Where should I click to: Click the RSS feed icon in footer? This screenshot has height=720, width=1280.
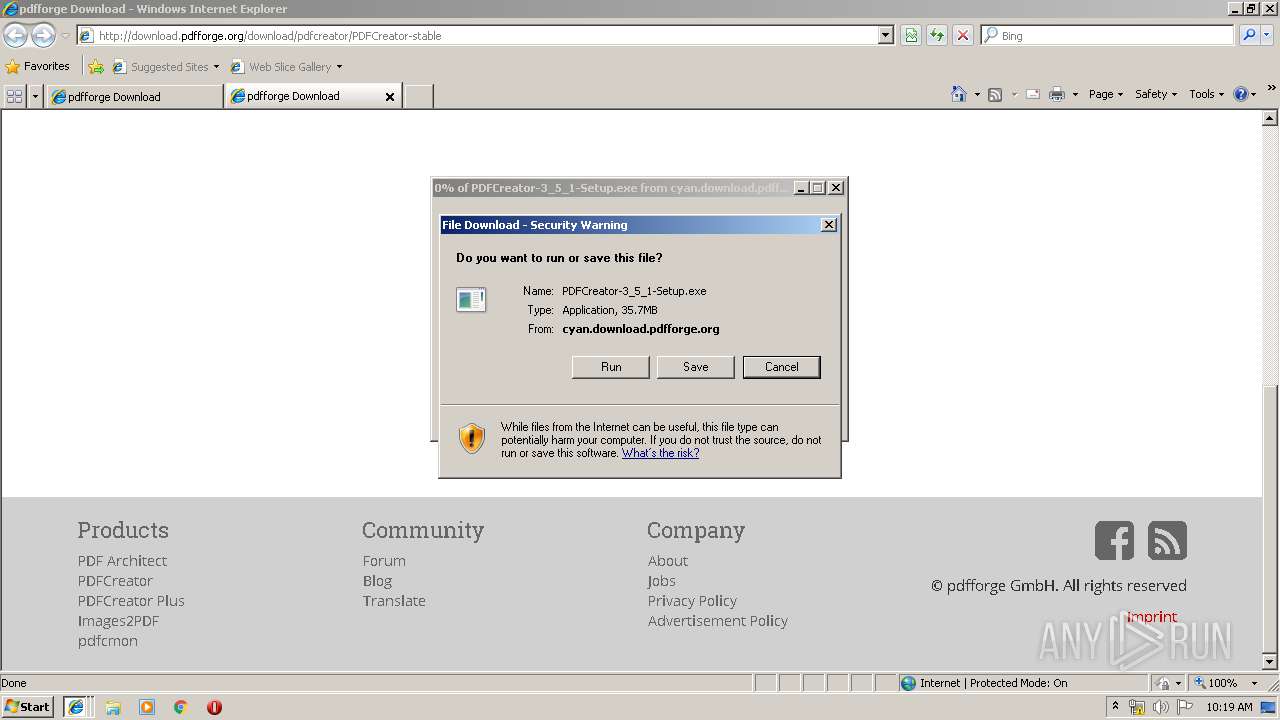pyautogui.click(x=1167, y=540)
